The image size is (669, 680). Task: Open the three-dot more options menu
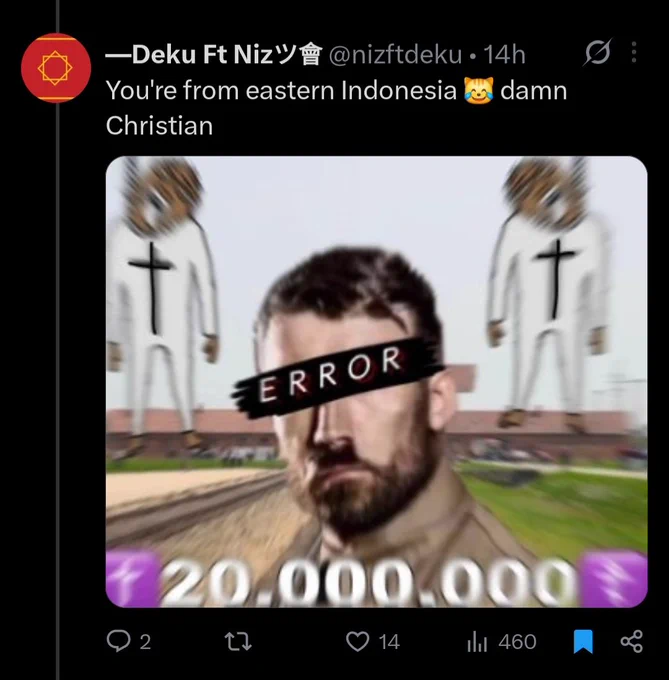[x=634, y=52]
